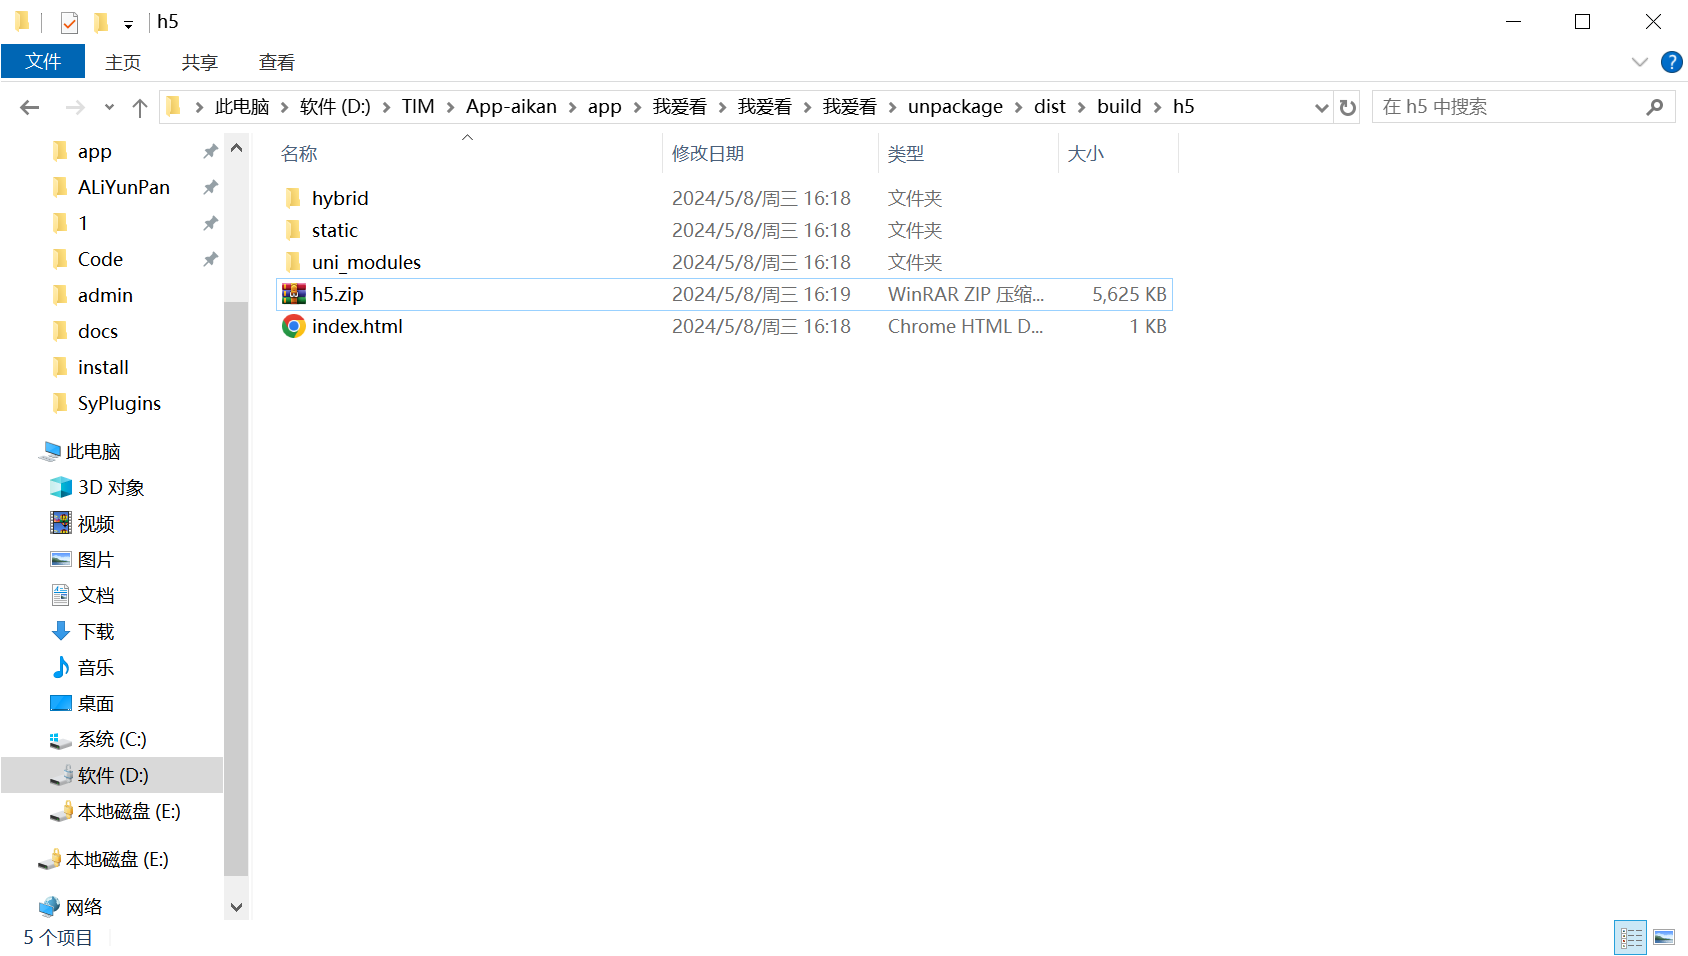Select the h5.zip WinRAR archive icon
Screen dimensions: 1688x956
click(293, 294)
